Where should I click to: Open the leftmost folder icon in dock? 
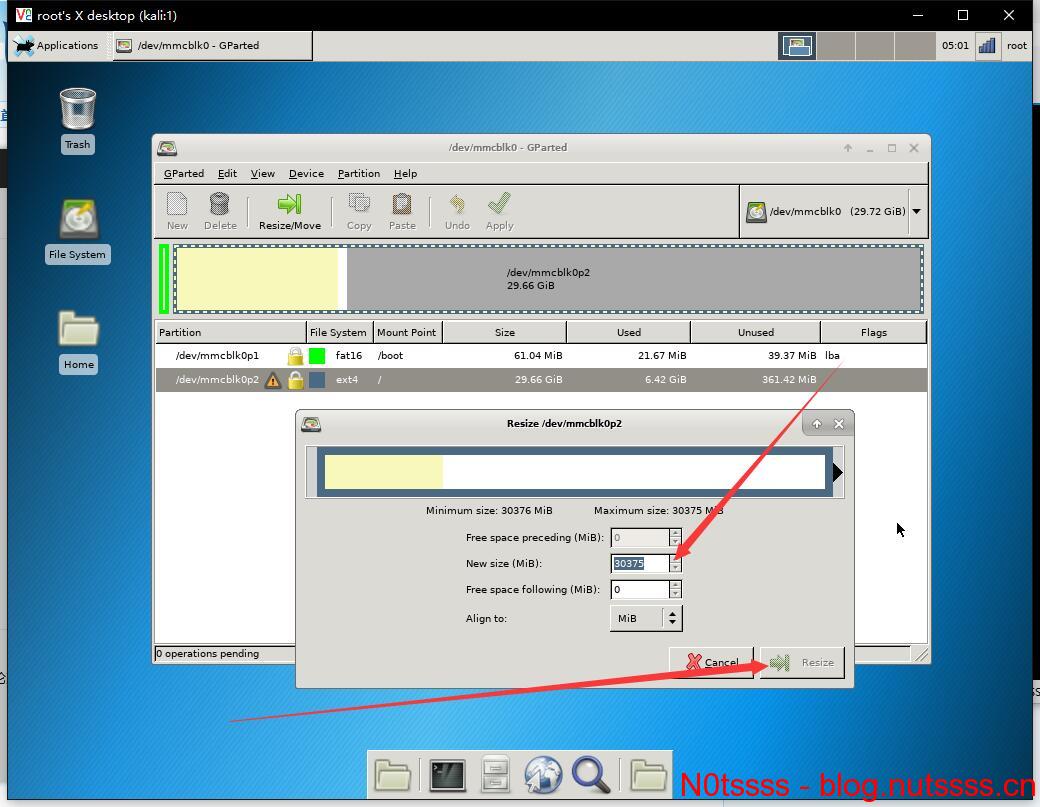tap(393, 775)
